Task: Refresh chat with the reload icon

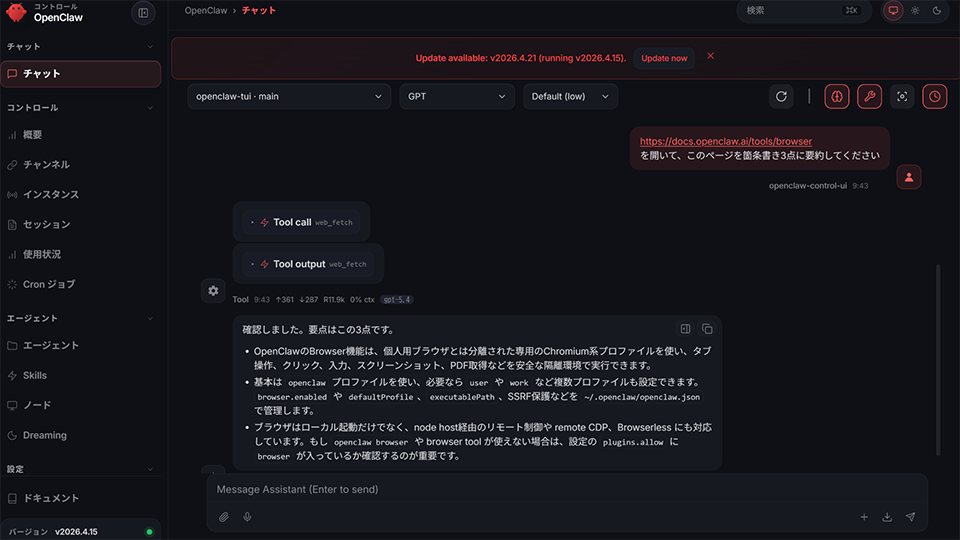Action: (x=781, y=97)
